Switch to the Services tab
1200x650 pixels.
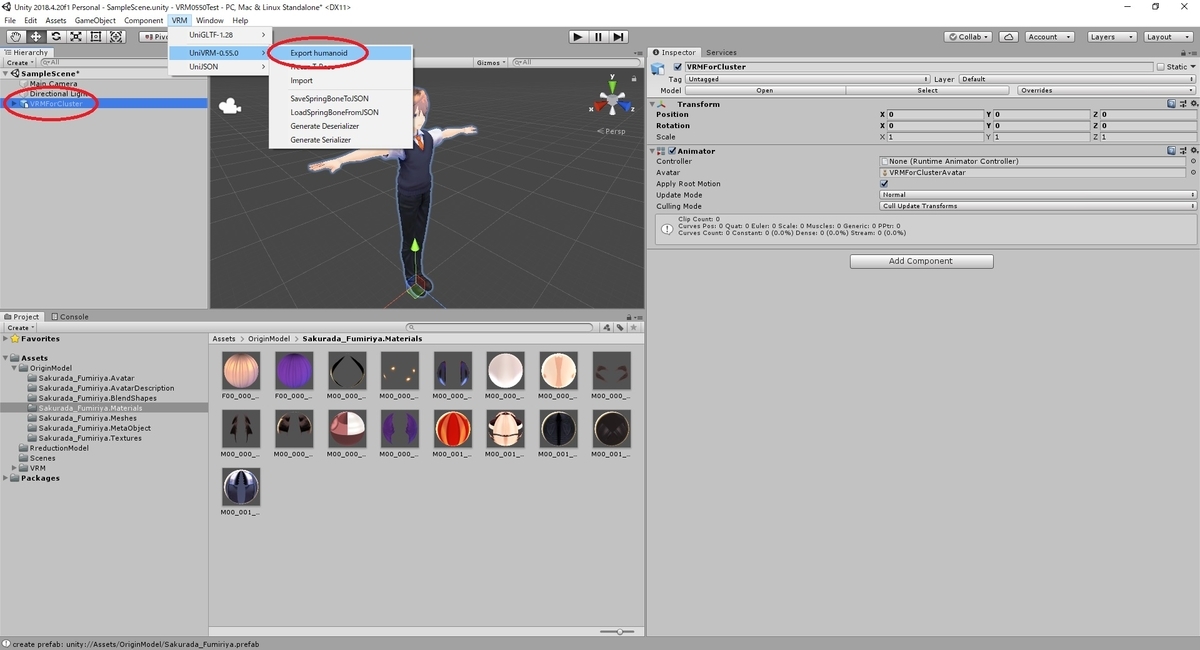721,52
